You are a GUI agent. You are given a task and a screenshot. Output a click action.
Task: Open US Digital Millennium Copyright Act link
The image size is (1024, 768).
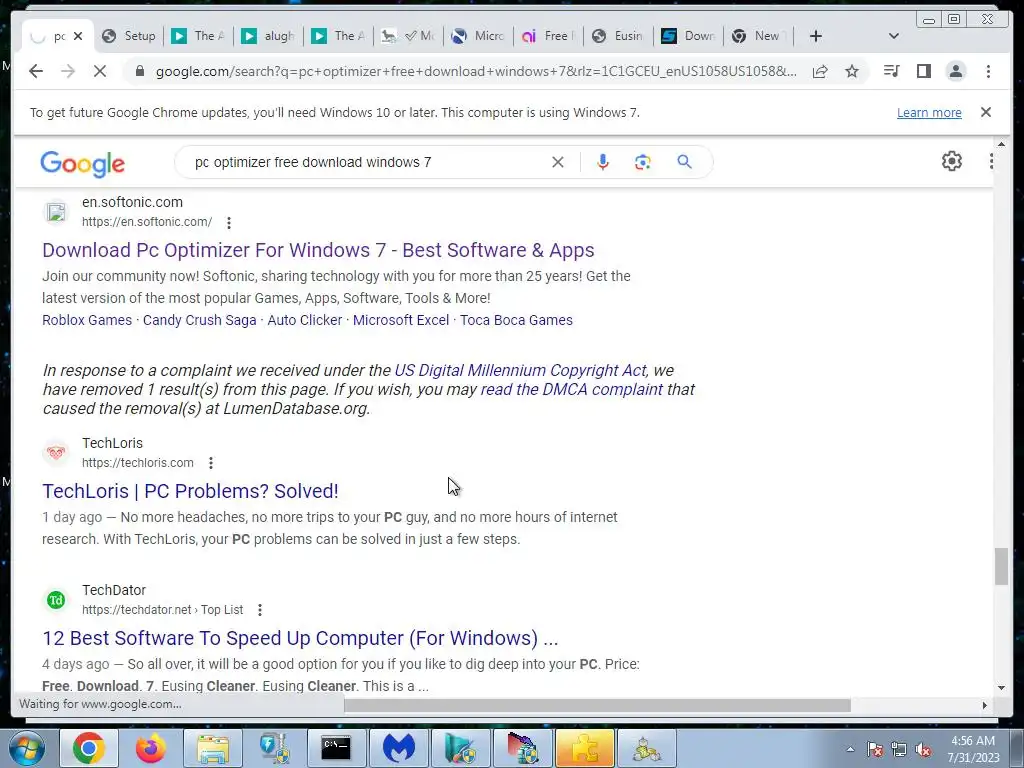(x=520, y=370)
